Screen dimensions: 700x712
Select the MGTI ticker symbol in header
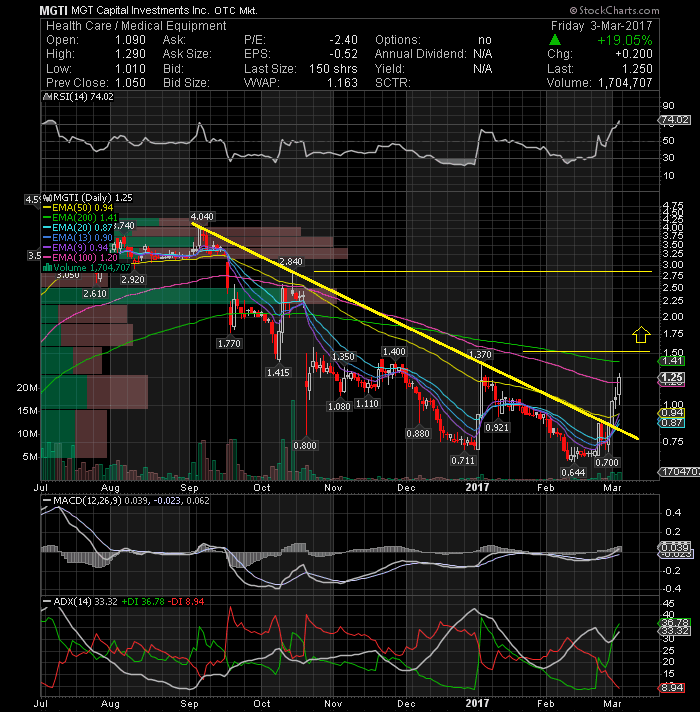(54, 10)
